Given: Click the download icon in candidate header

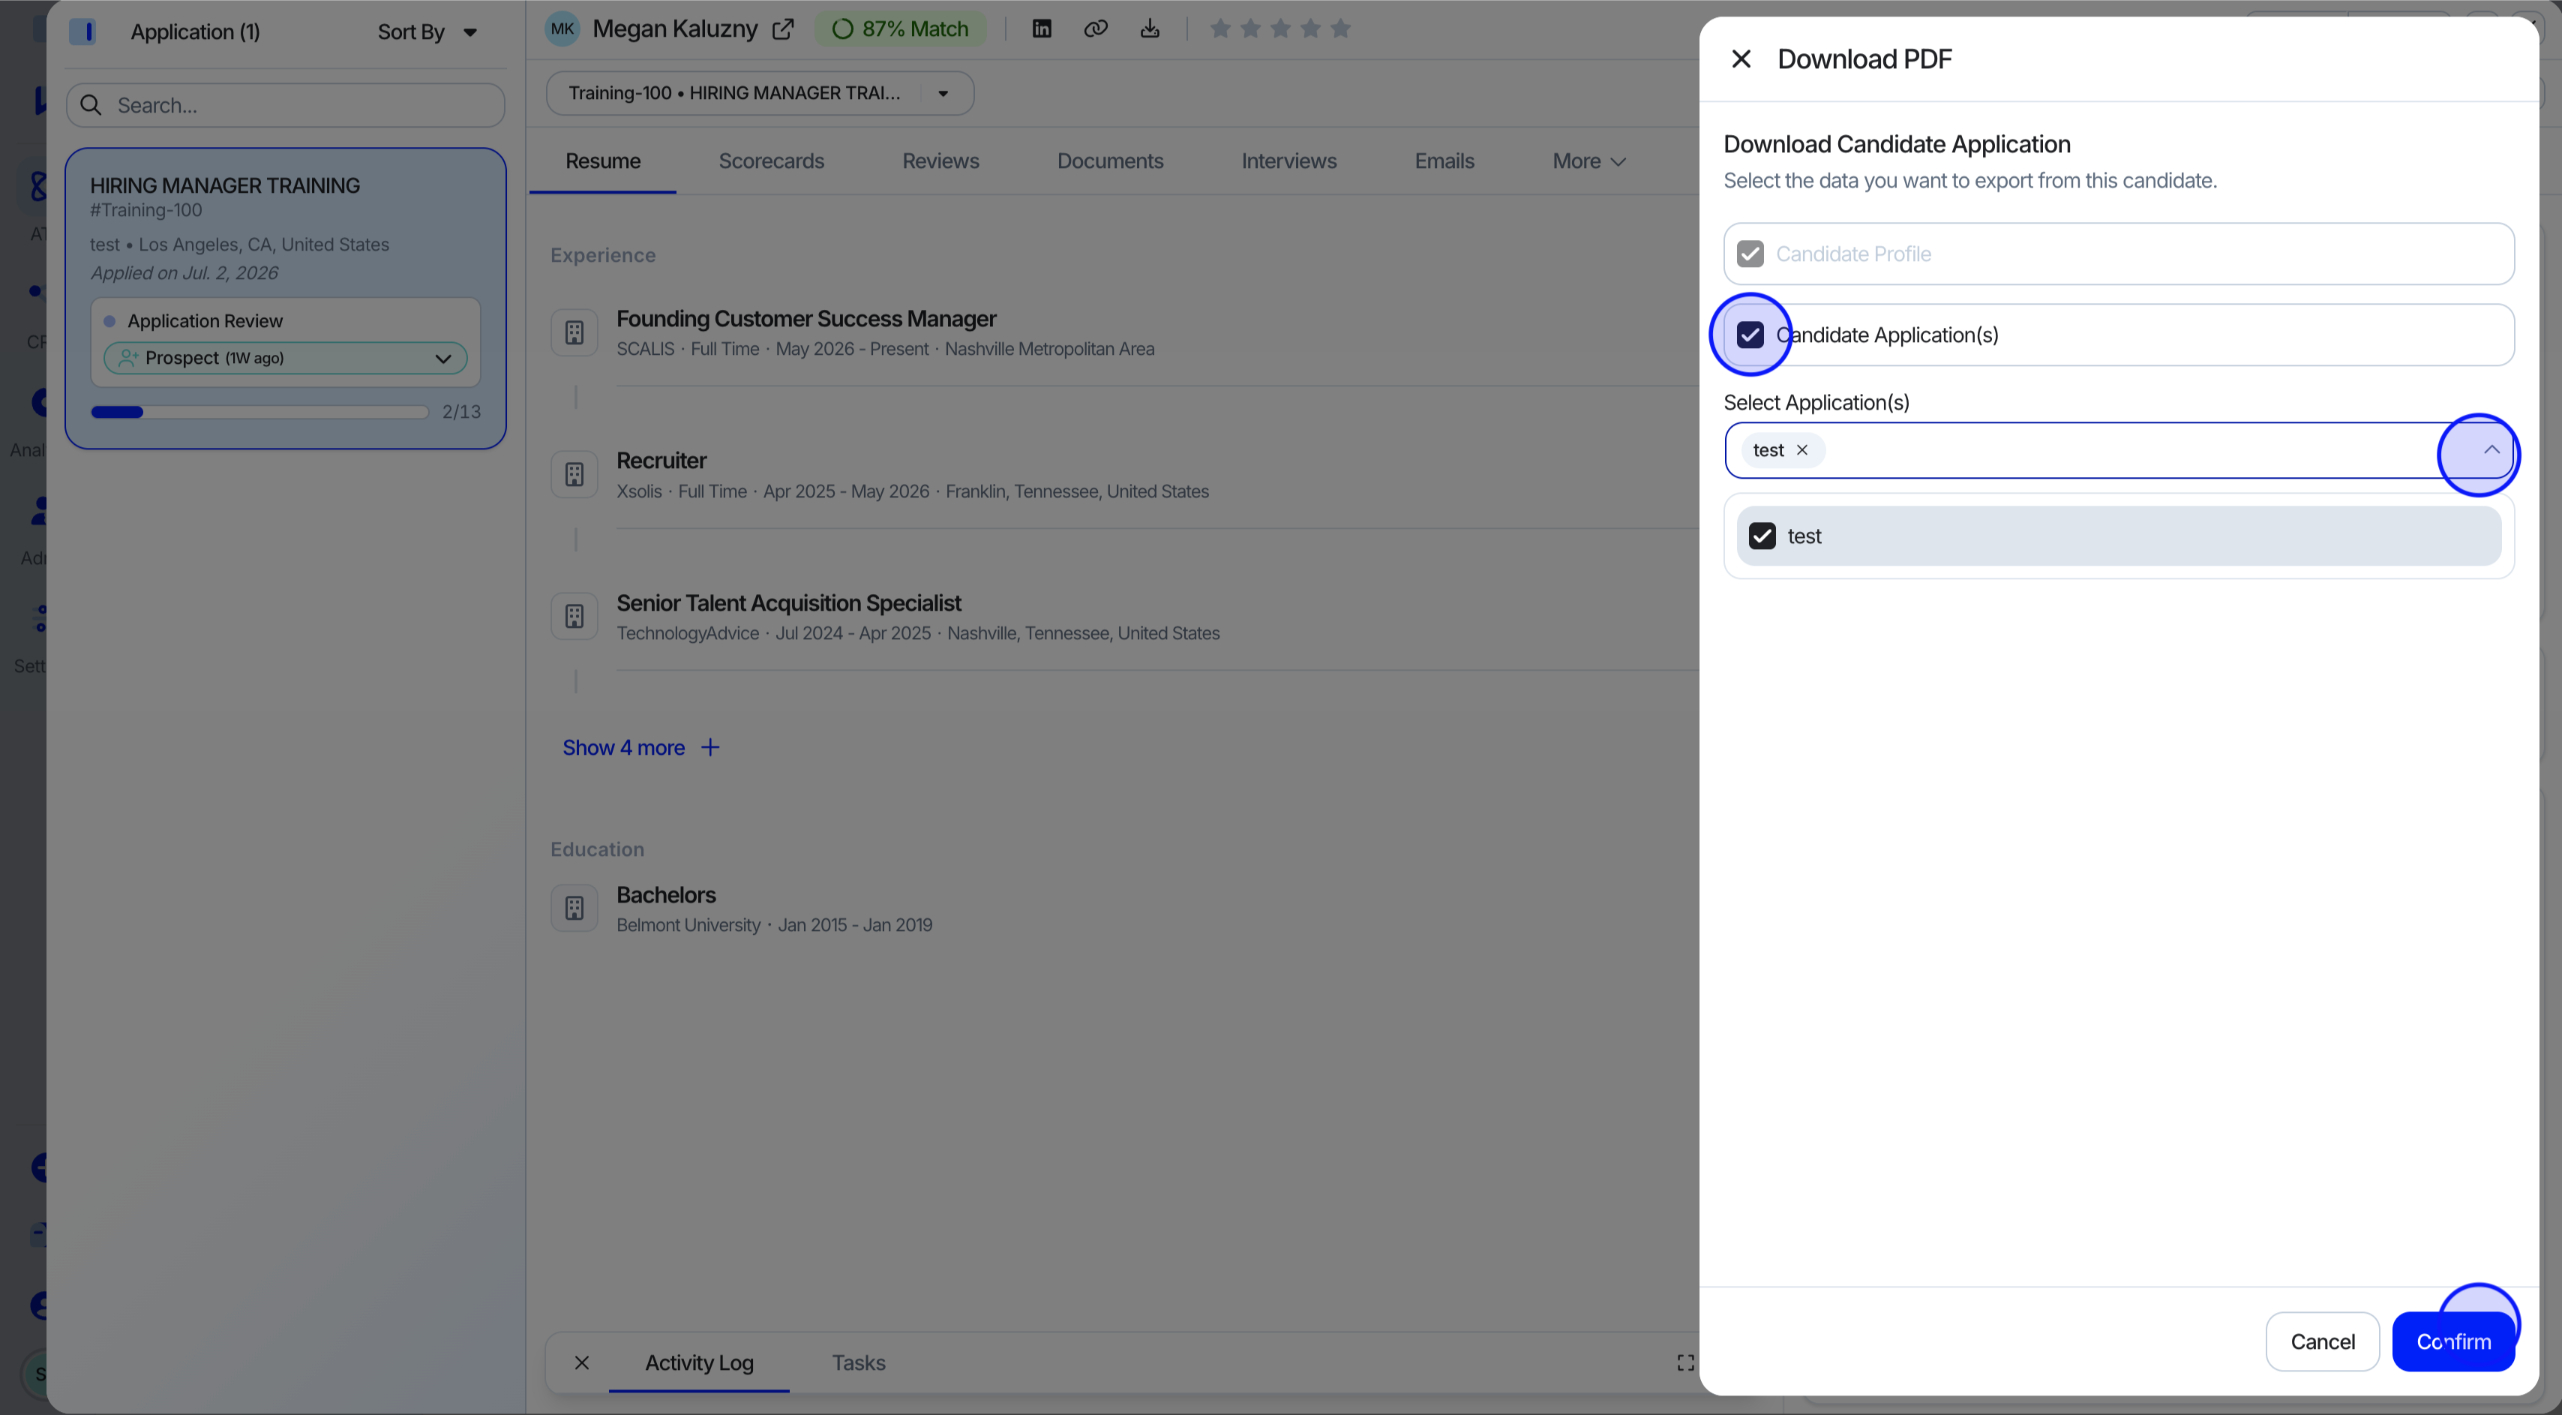Looking at the screenshot, I should coord(1150,29).
